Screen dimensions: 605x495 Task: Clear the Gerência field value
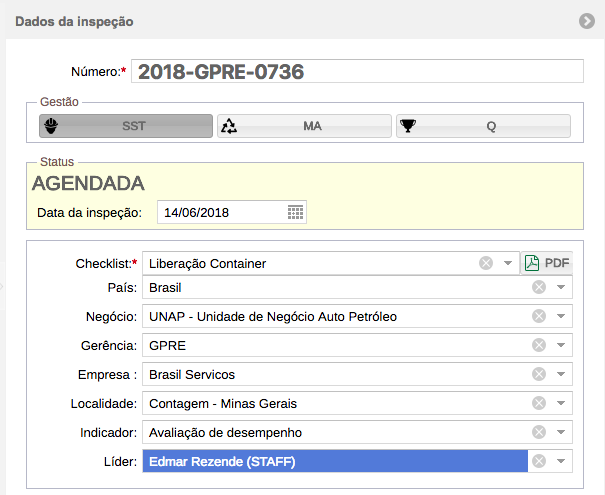coord(539,345)
